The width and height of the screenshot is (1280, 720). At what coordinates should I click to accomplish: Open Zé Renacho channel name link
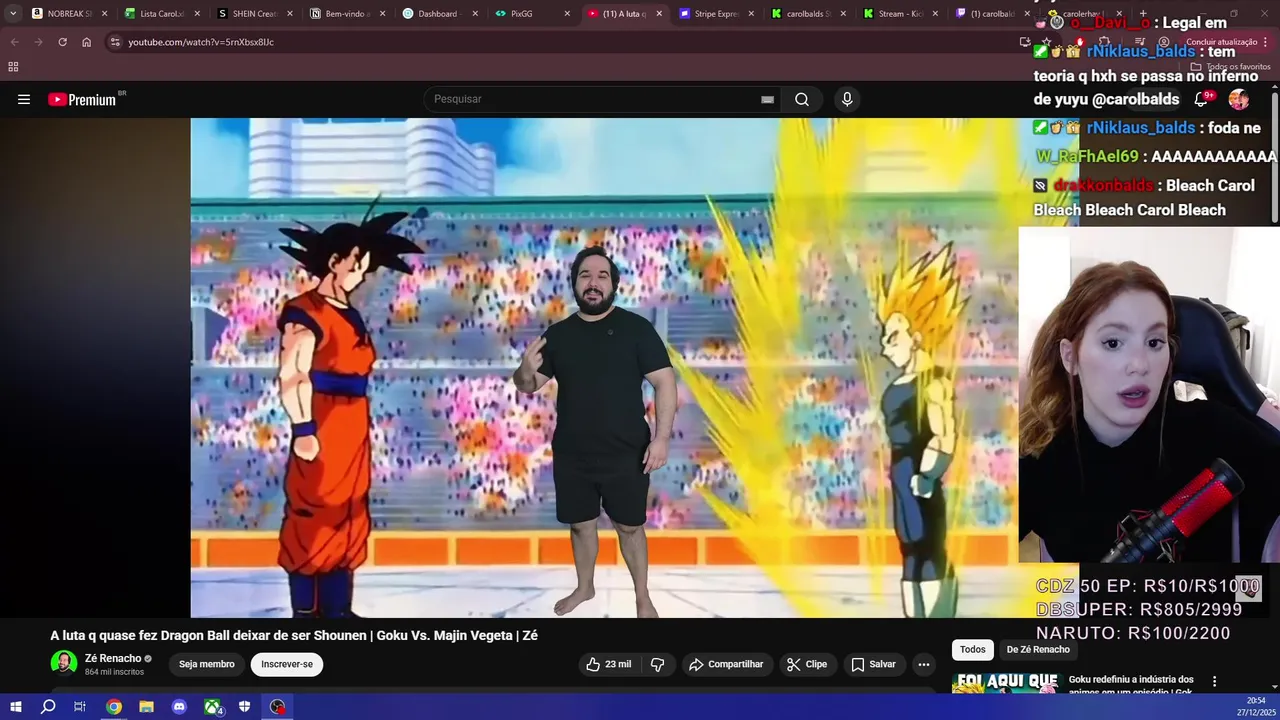click(113, 658)
